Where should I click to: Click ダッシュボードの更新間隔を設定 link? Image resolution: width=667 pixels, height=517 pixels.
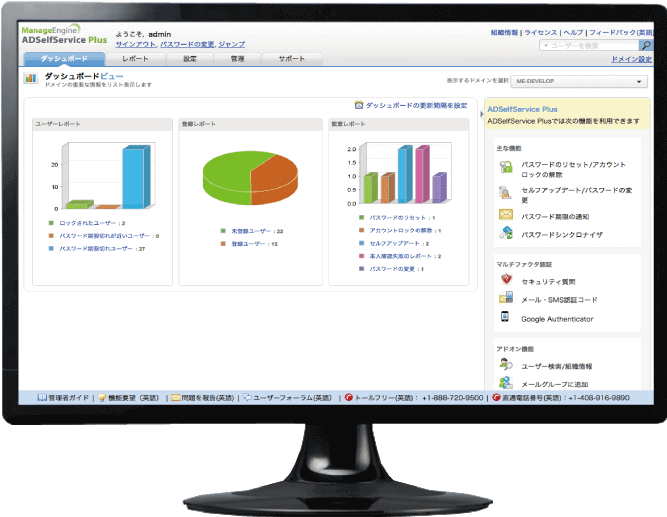tap(416, 105)
